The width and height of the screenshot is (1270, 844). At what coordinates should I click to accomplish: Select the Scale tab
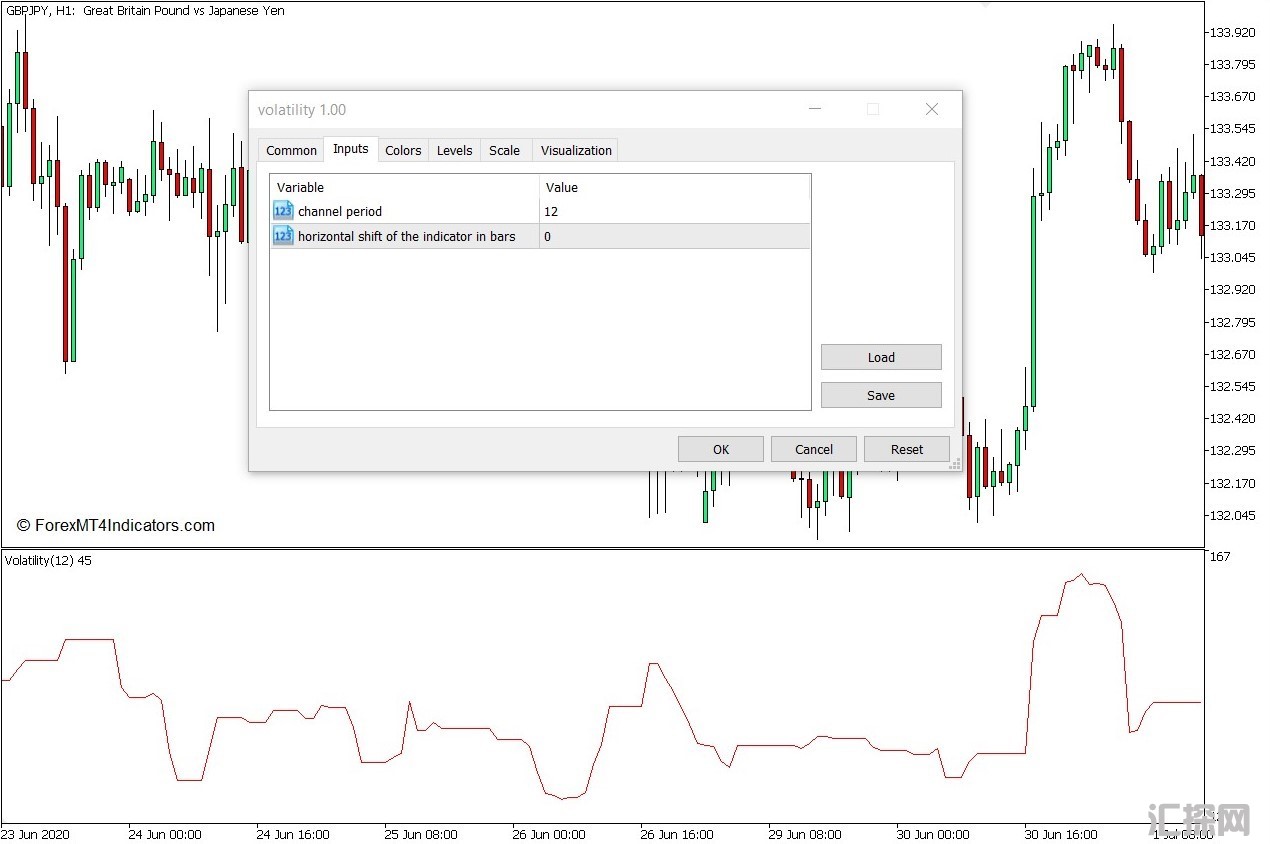(504, 150)
